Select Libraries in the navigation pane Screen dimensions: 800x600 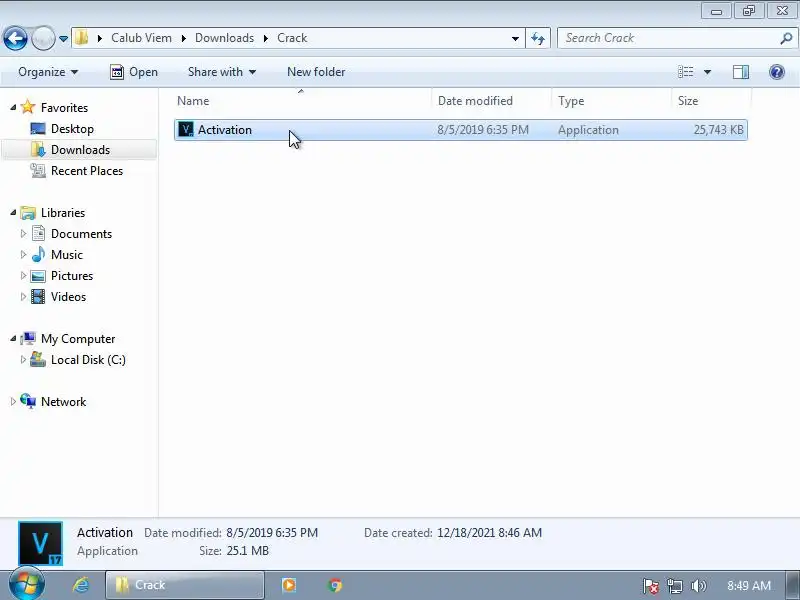(63, 213)
